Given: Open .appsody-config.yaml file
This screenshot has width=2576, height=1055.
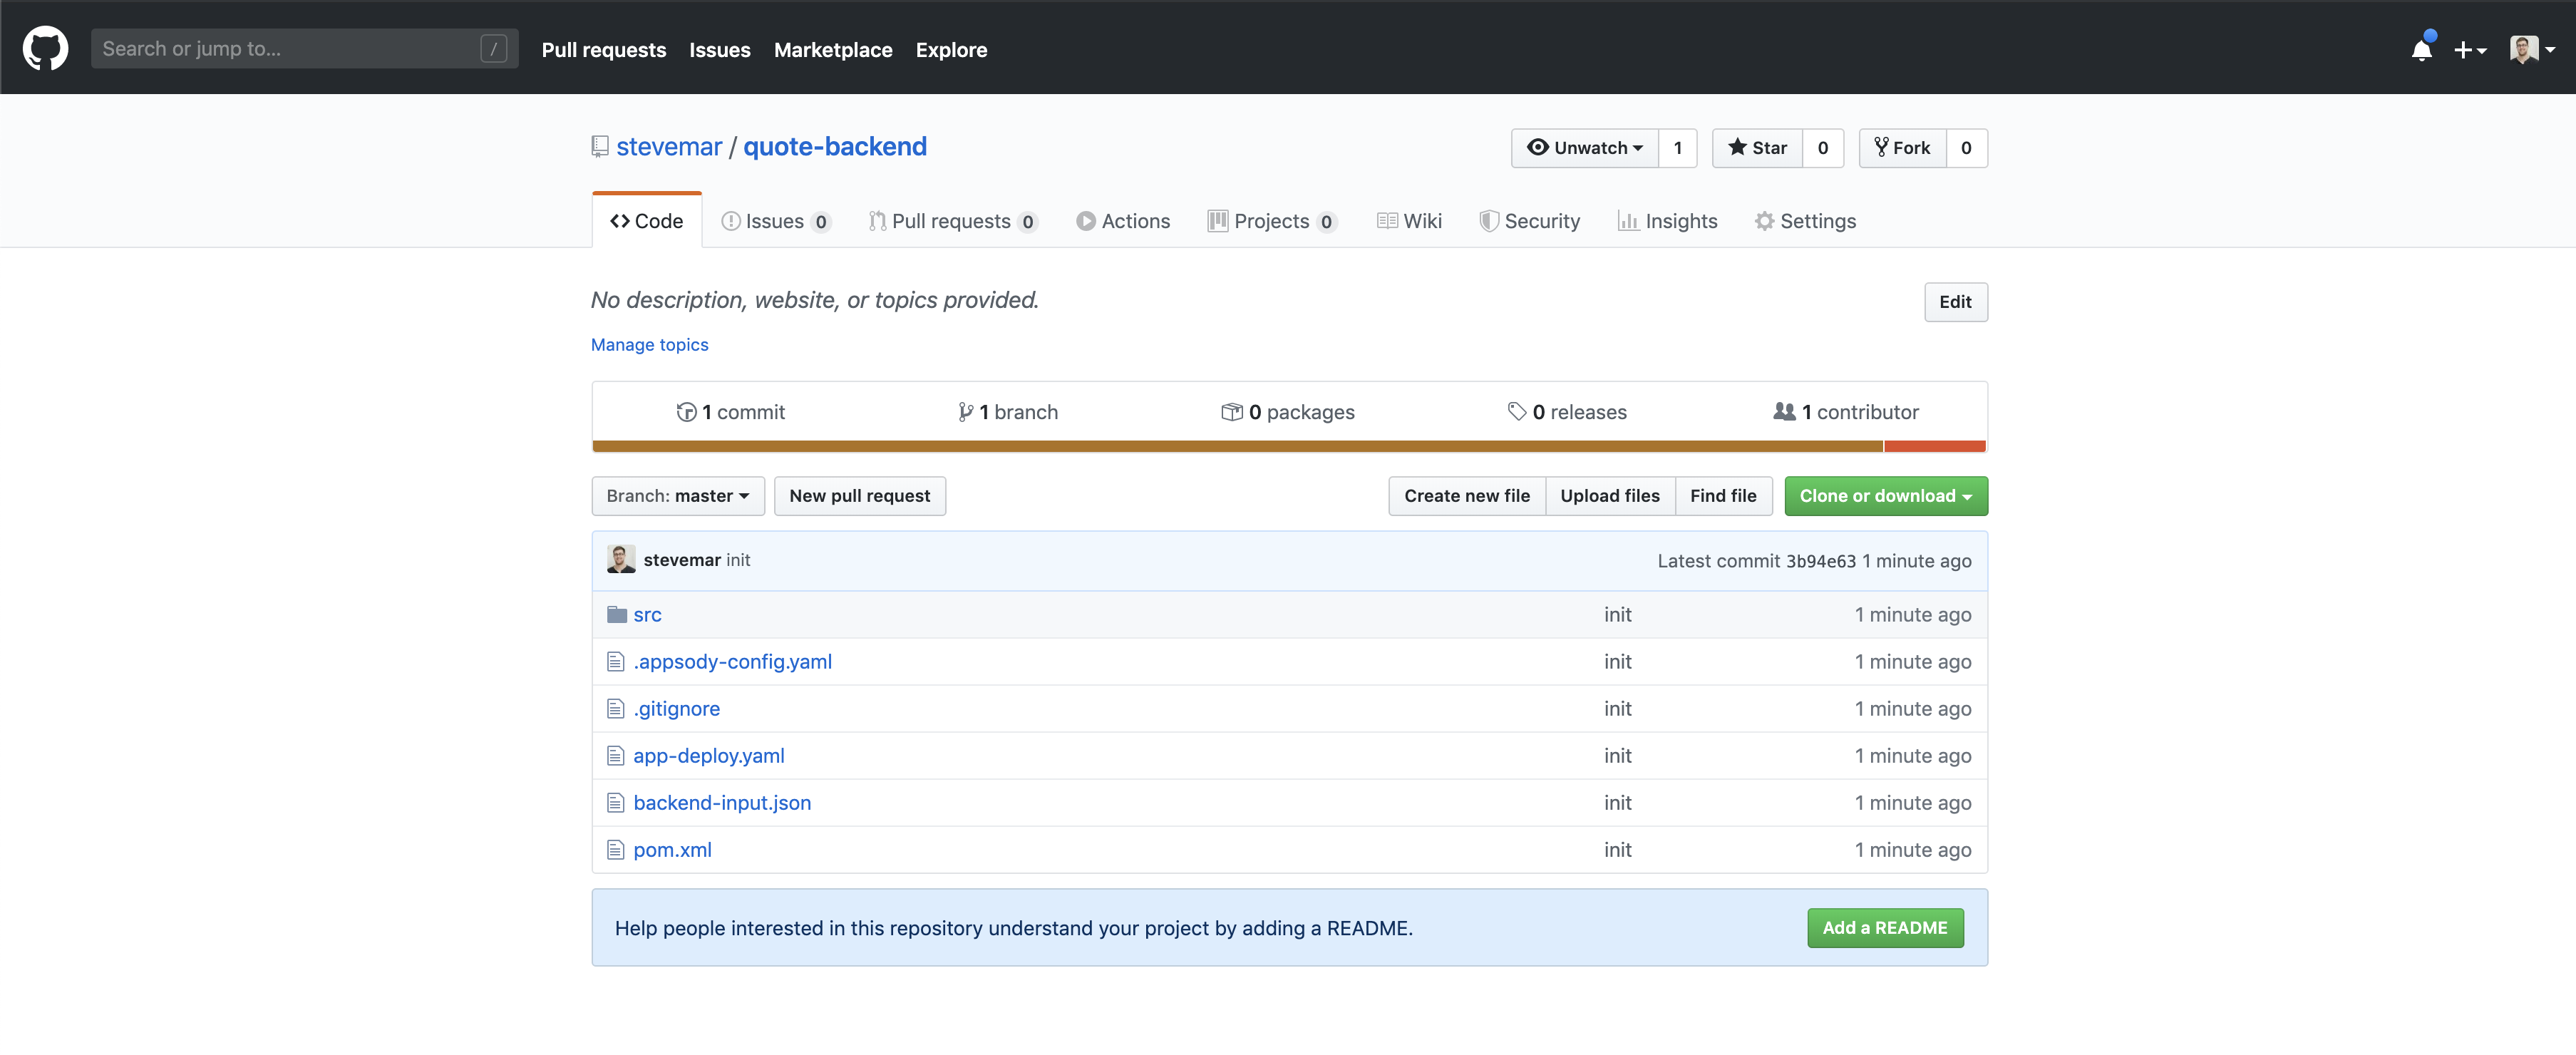Looking at the screenshot, I should [732, 661].
